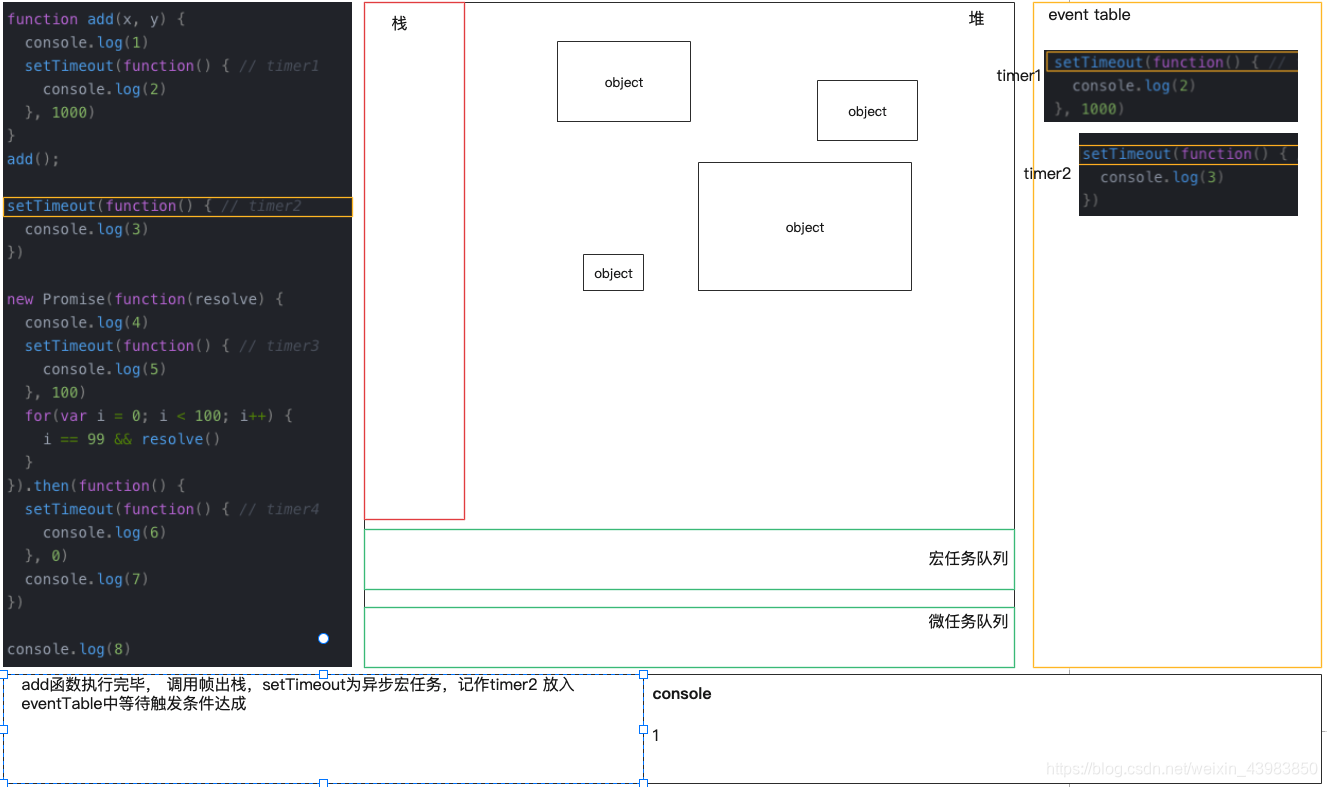The width and height of the screenshot is (1327, 787).
Task: Click the 栈 stack label
Action: click(x=399, y=23)
